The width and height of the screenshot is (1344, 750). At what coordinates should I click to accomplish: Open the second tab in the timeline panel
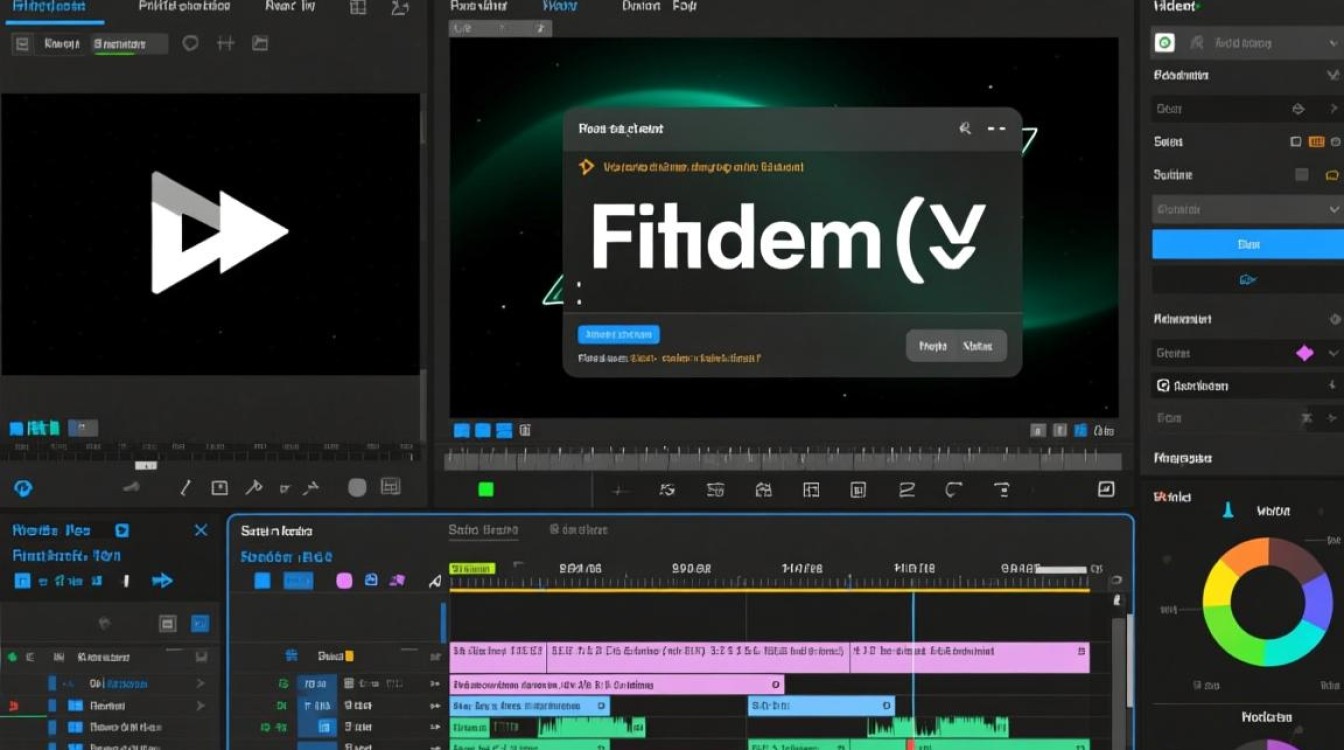click(483, 530)
